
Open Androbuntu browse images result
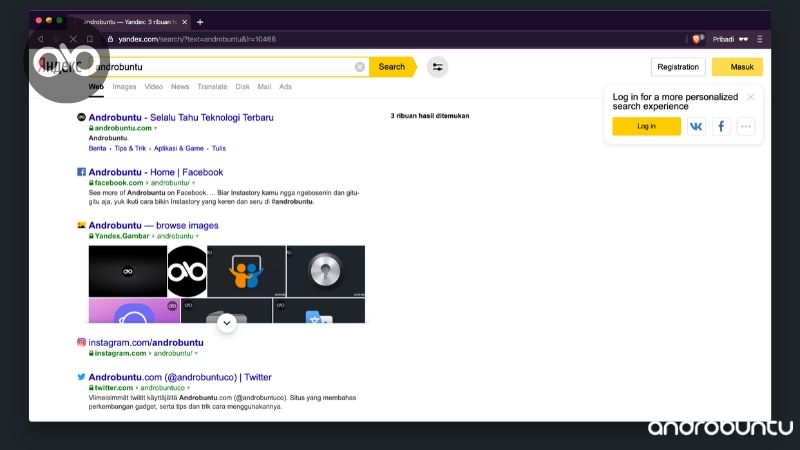coord(153,226)
